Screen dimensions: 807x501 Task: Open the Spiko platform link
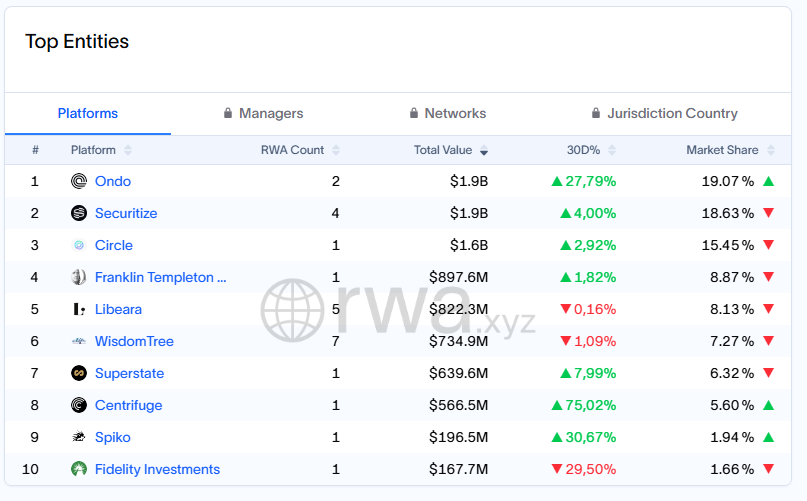point(113,437)
